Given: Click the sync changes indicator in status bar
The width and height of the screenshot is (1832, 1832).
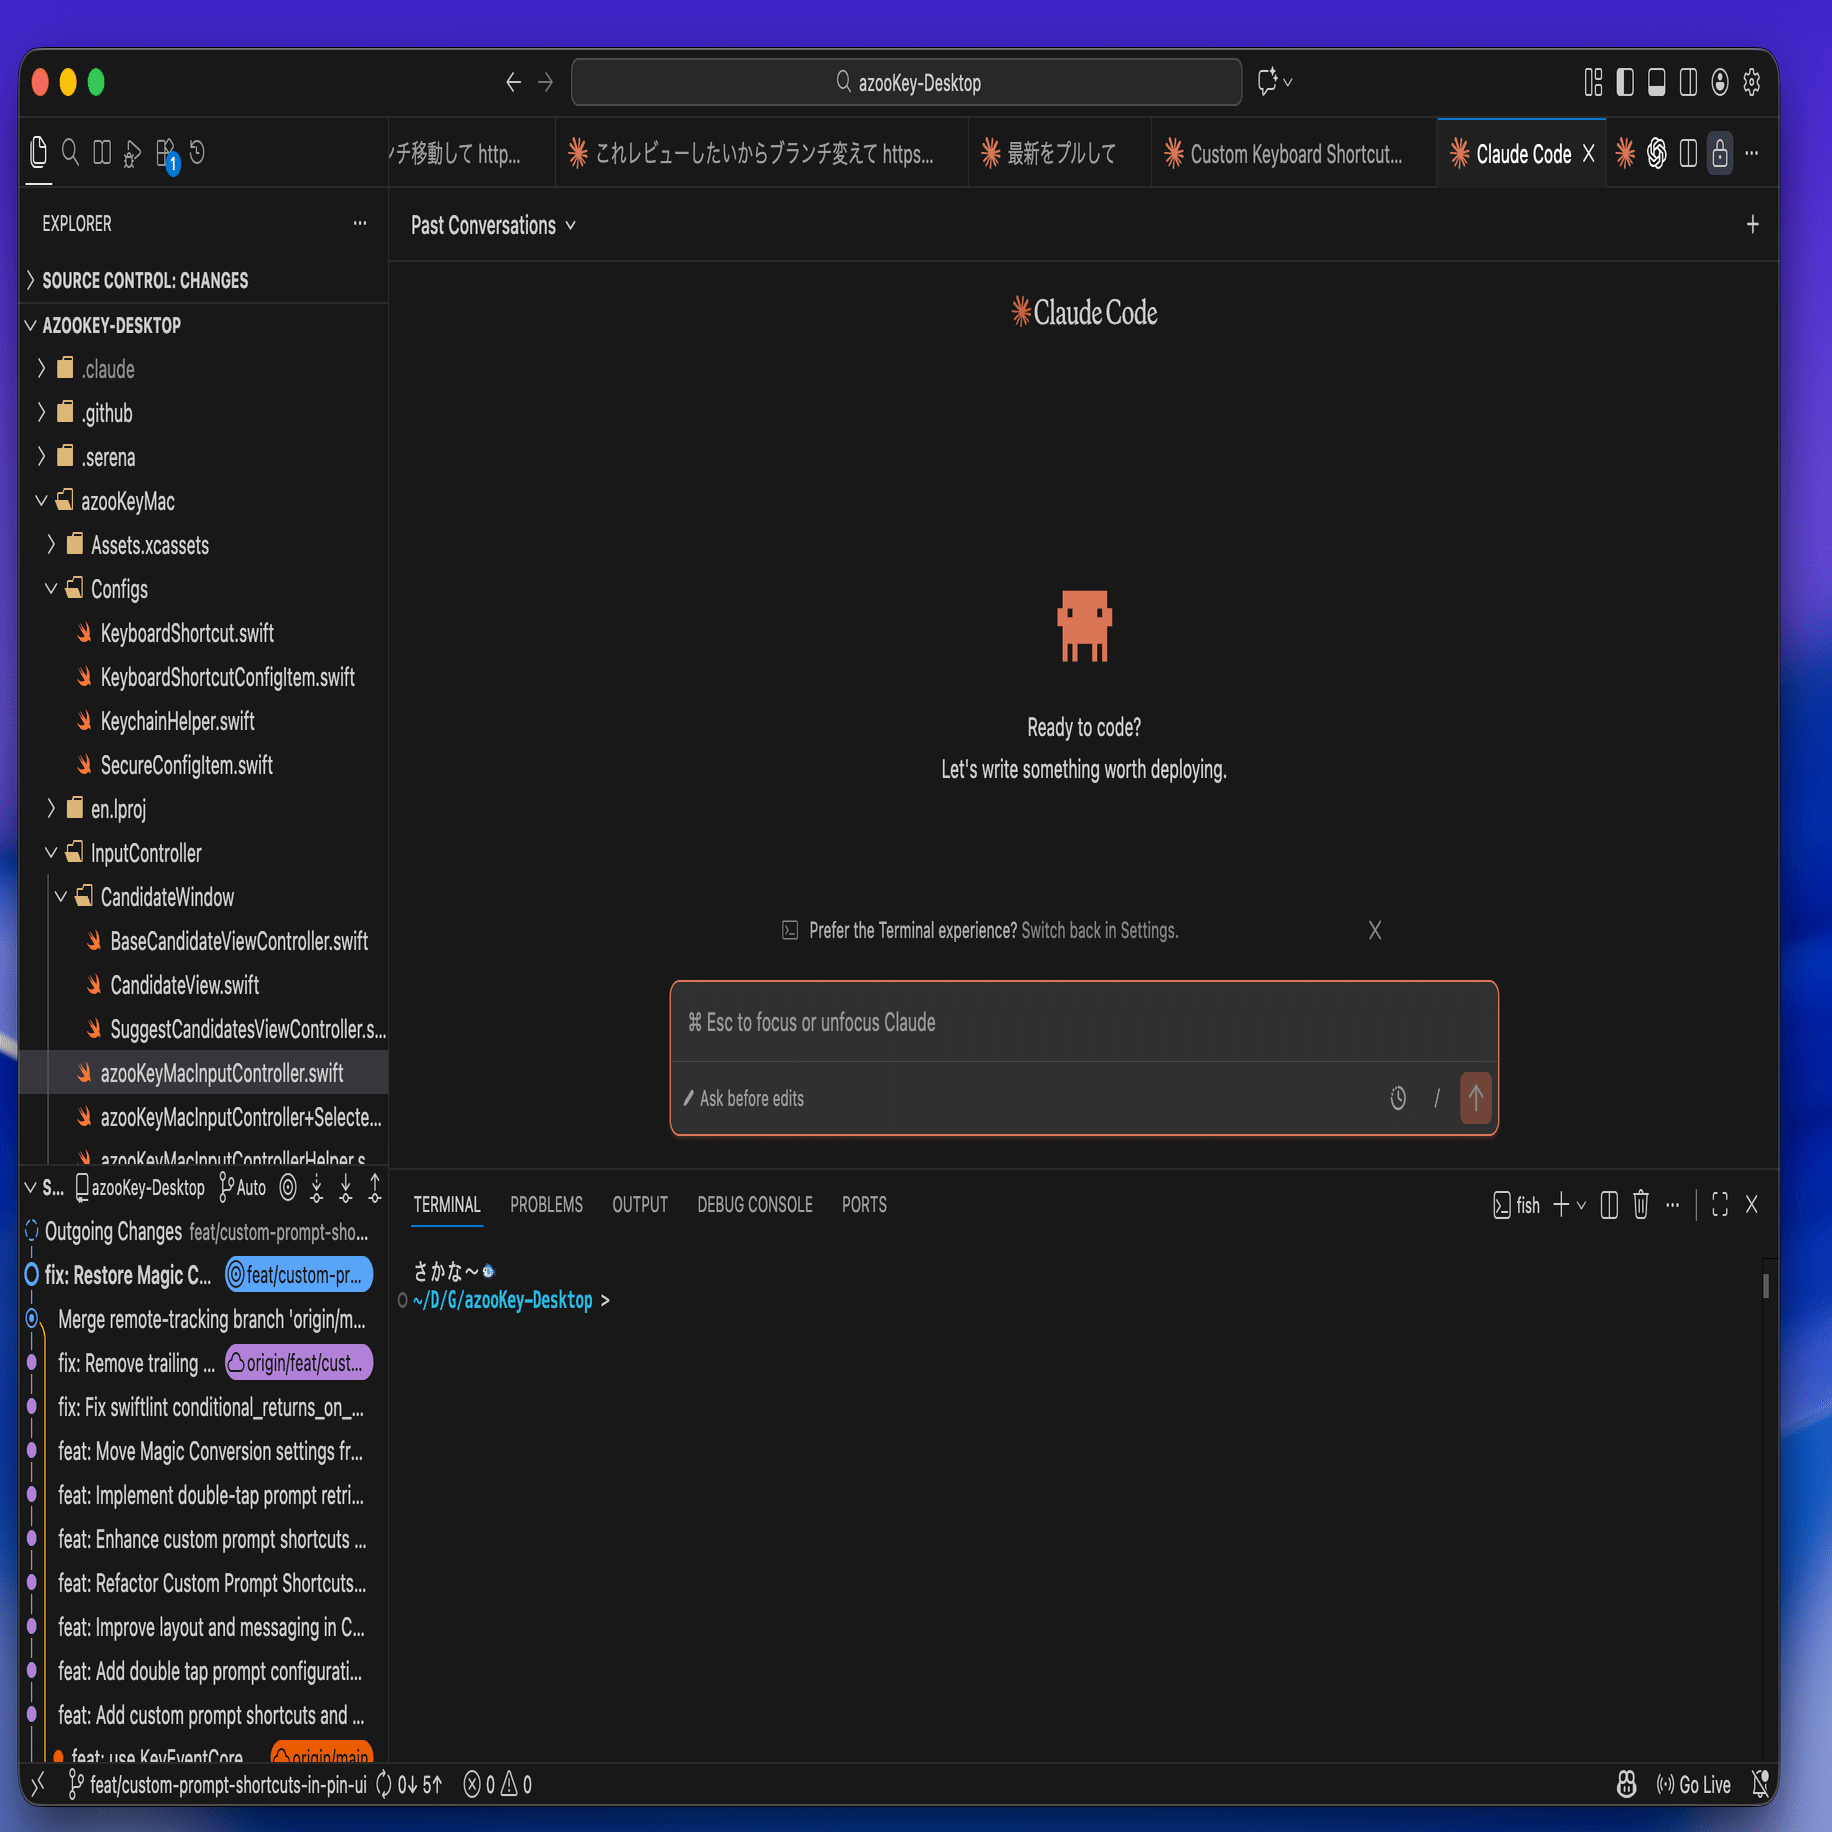Looking at the screenshot, I should 409,1785.
